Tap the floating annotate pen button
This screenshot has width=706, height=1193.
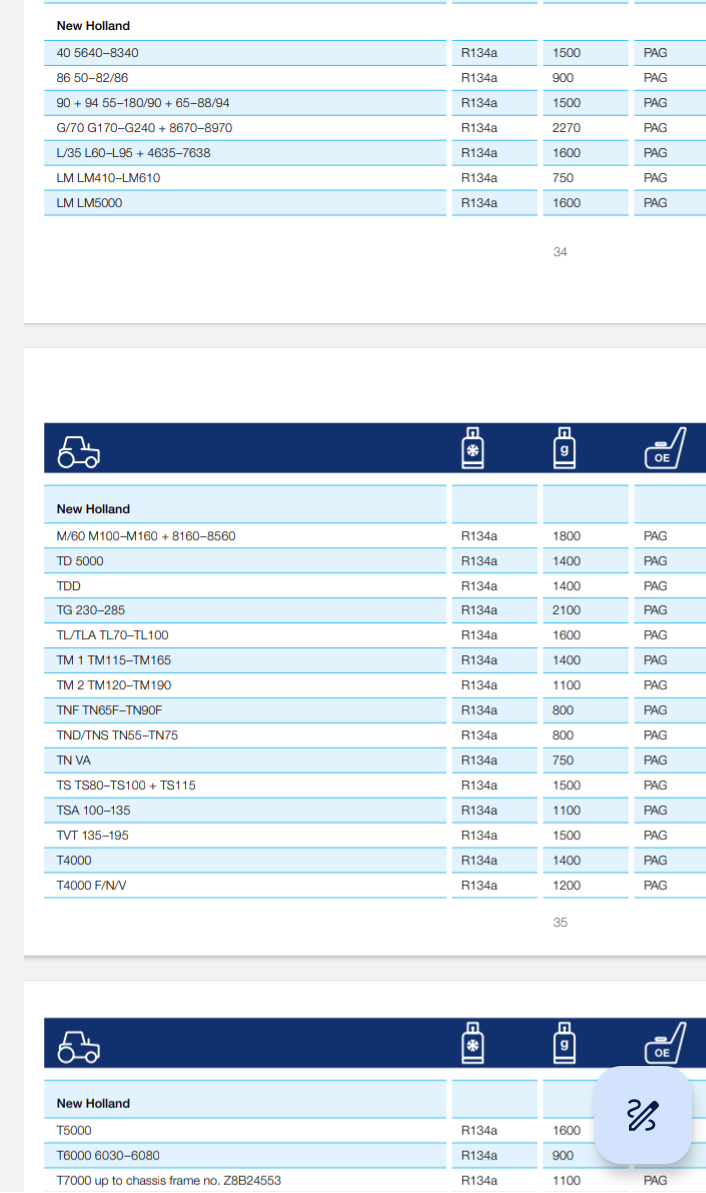(x=642, y=1114)
